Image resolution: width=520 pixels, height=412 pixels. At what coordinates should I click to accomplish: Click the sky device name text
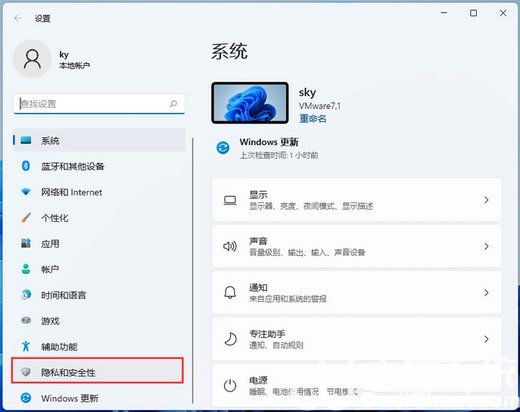tap(307, 92)
